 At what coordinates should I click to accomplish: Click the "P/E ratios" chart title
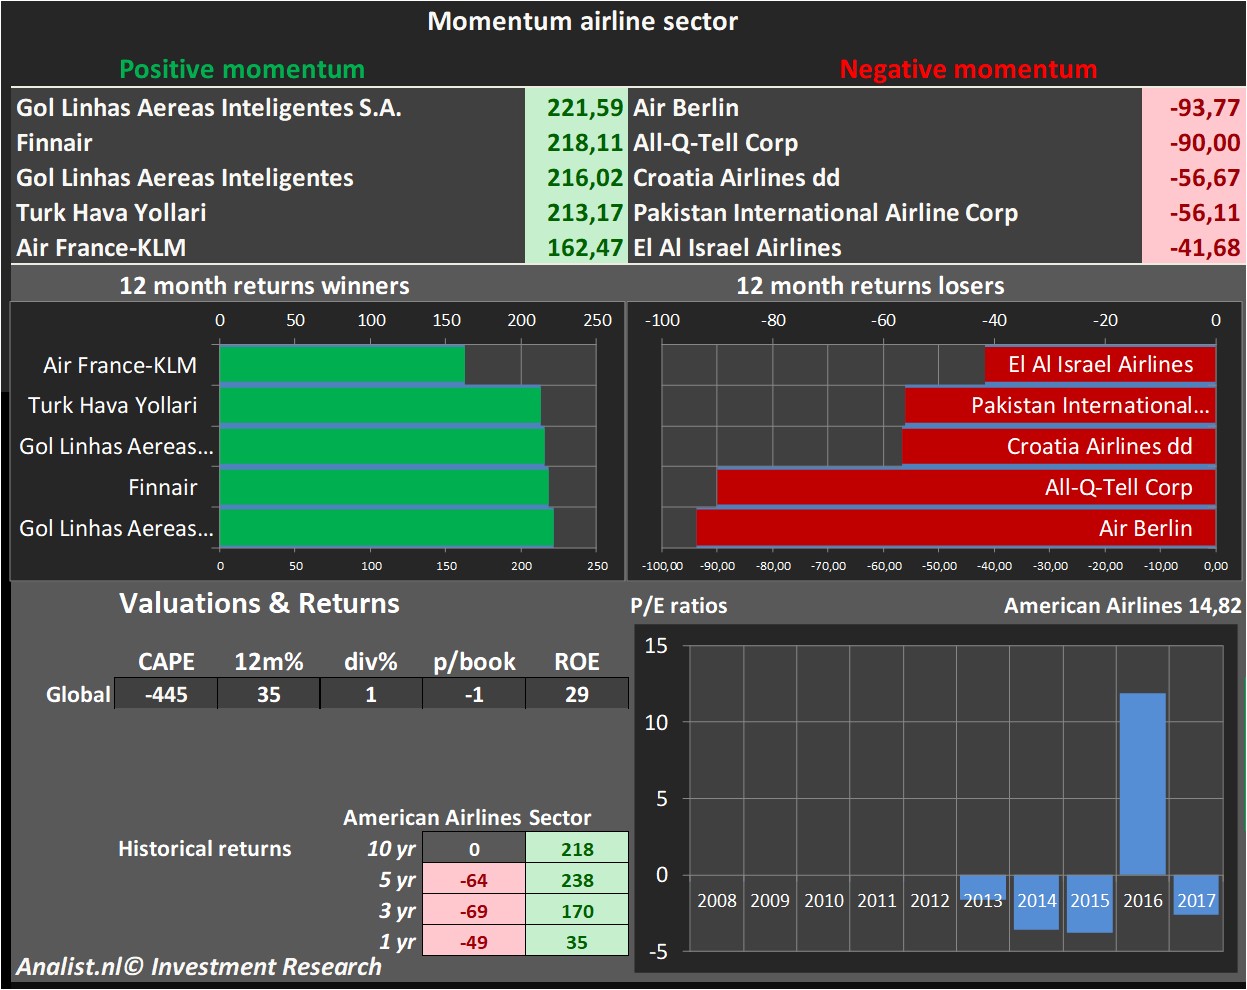[679, 606]
